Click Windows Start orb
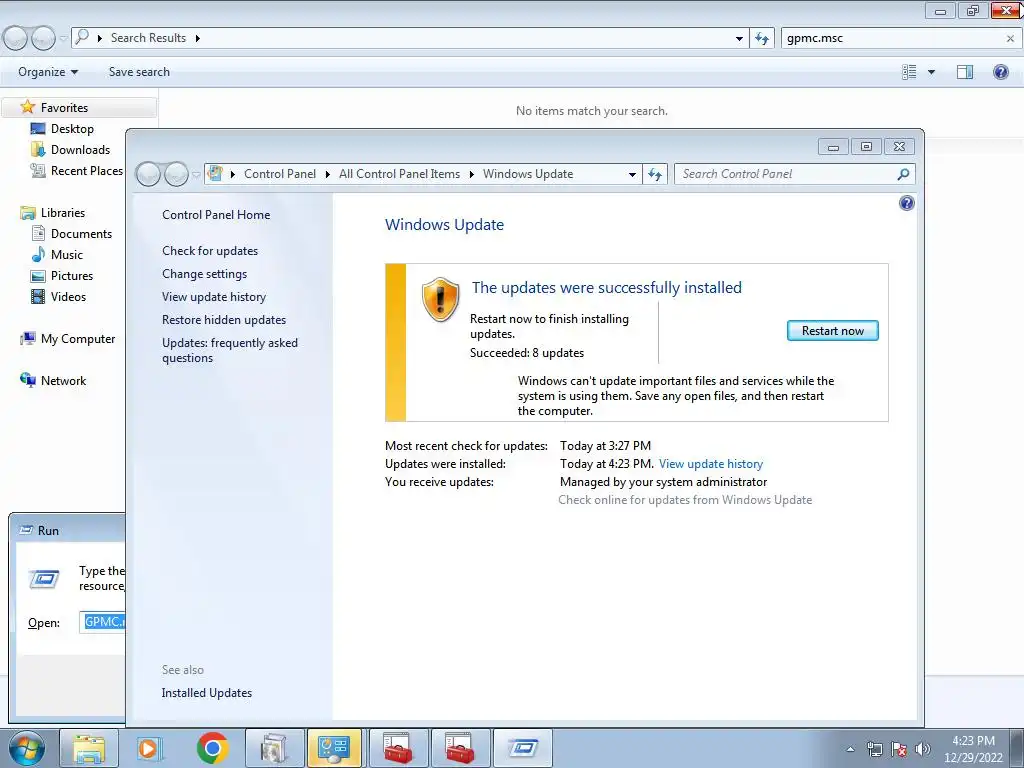The image size is (1024, 768). pyautogui.click(x=27, y=748)
